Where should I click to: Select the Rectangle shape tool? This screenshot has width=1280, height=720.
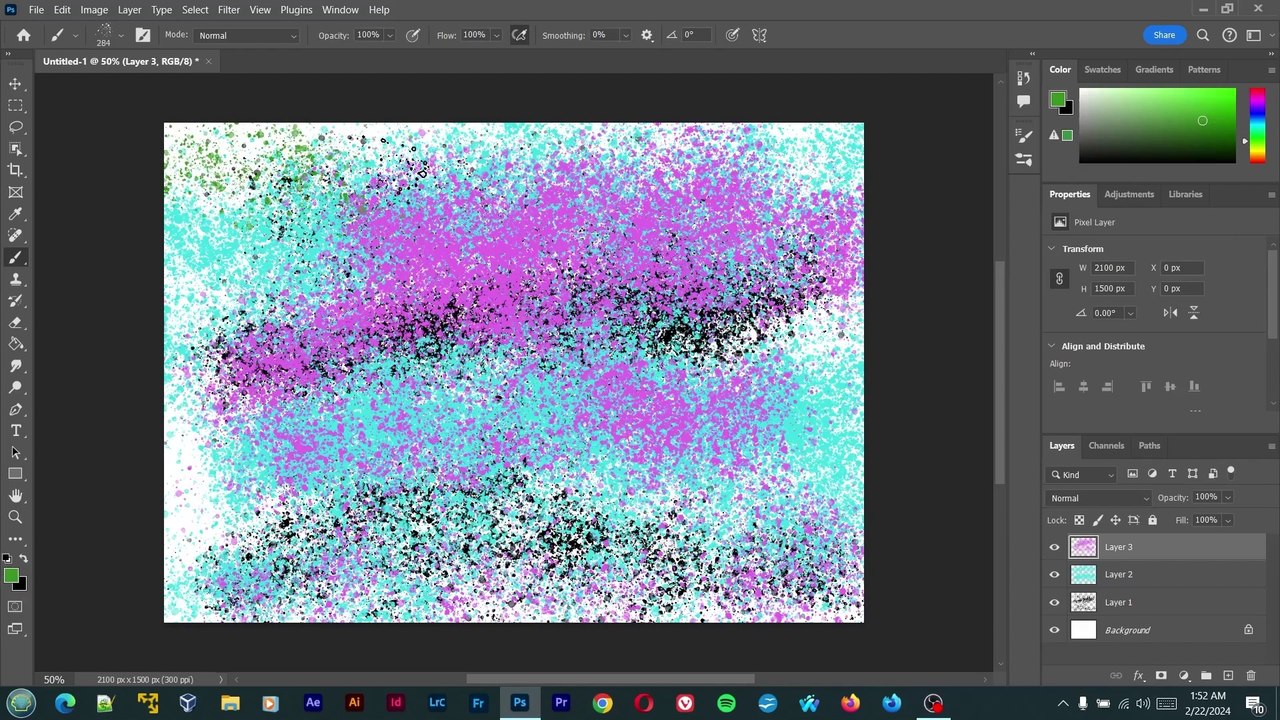pyautogui.click(x=15, y=474)
